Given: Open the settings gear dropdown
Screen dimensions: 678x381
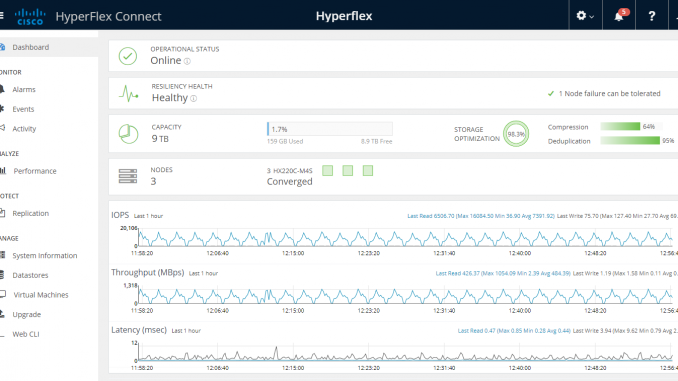Looking at the screenshot, I should click(x=585, y=16).
